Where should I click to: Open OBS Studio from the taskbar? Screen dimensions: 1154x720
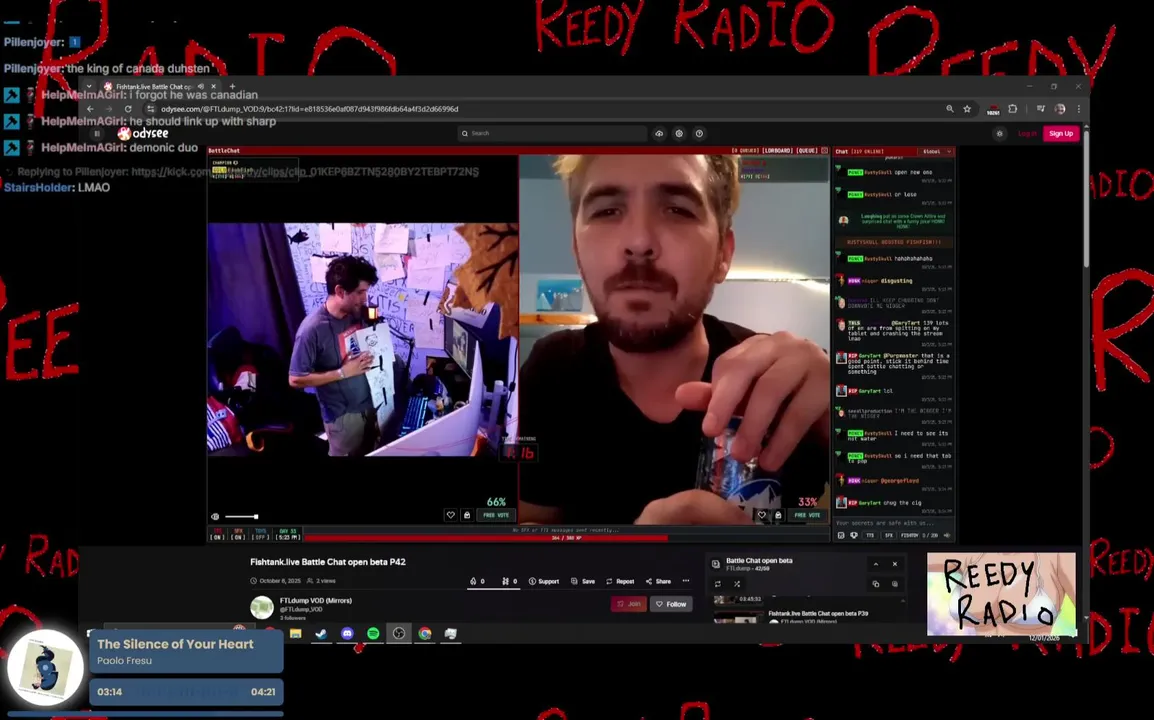click(399, 633)
